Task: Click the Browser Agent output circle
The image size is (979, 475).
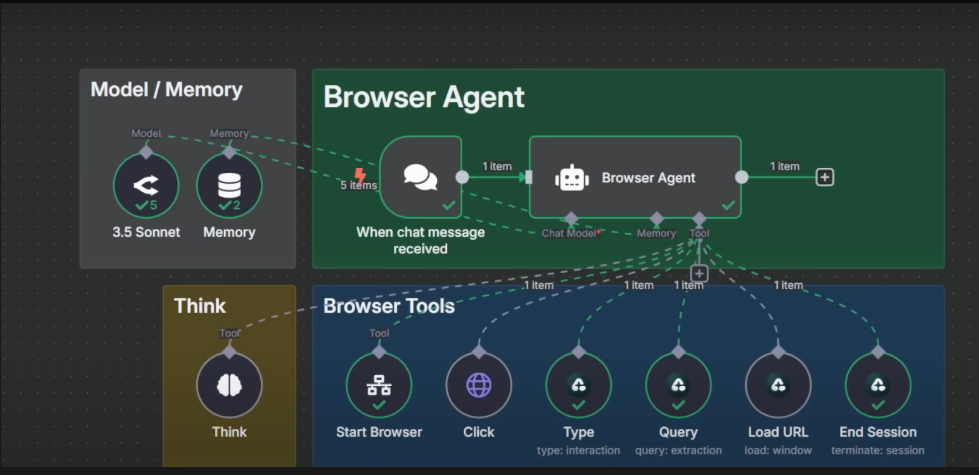Action: pos(741,177)
